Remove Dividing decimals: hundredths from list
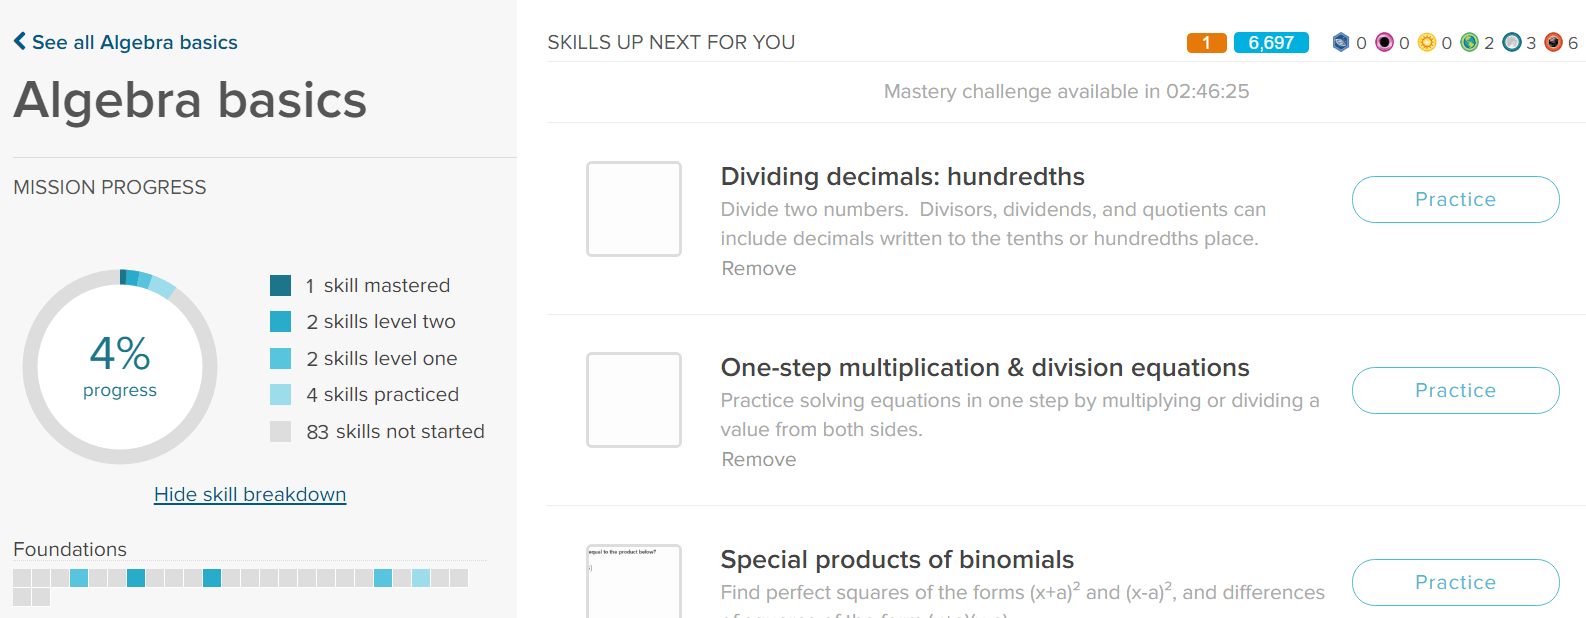 (x=759, y=268)
